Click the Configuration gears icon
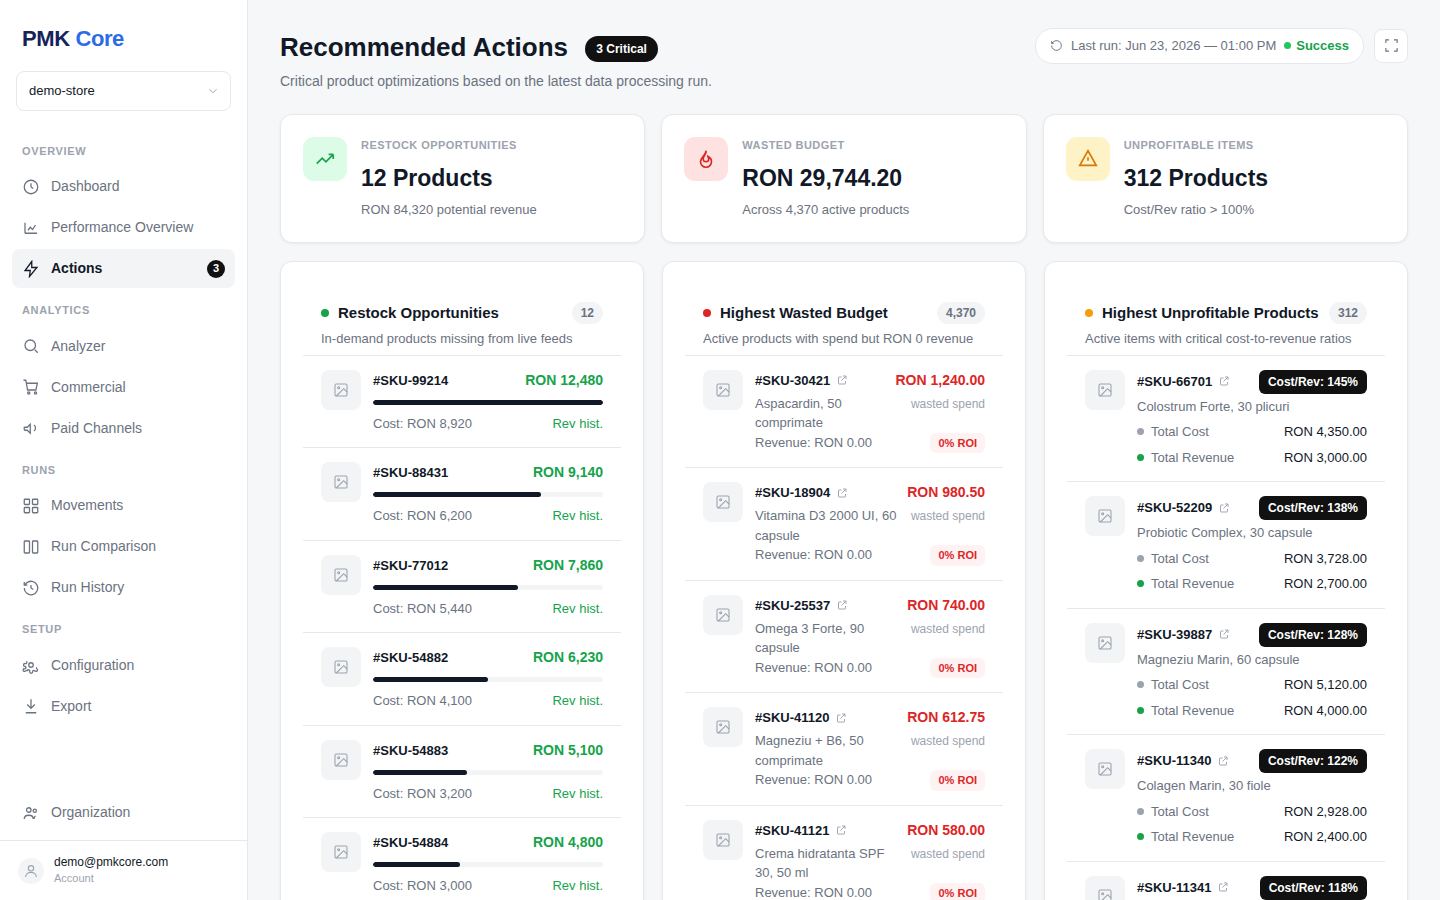 point(31,666)
